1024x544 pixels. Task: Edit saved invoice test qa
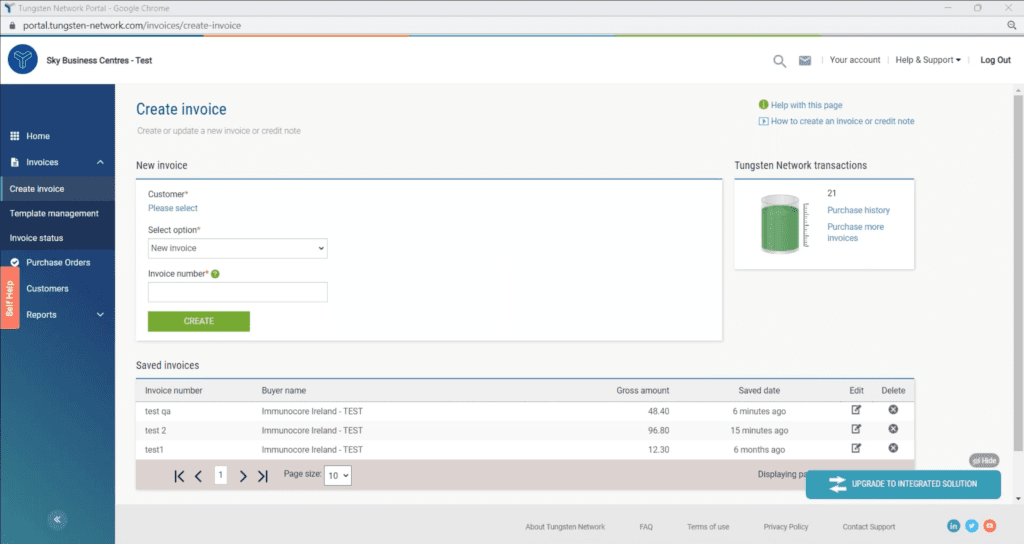tap(856, 409)
